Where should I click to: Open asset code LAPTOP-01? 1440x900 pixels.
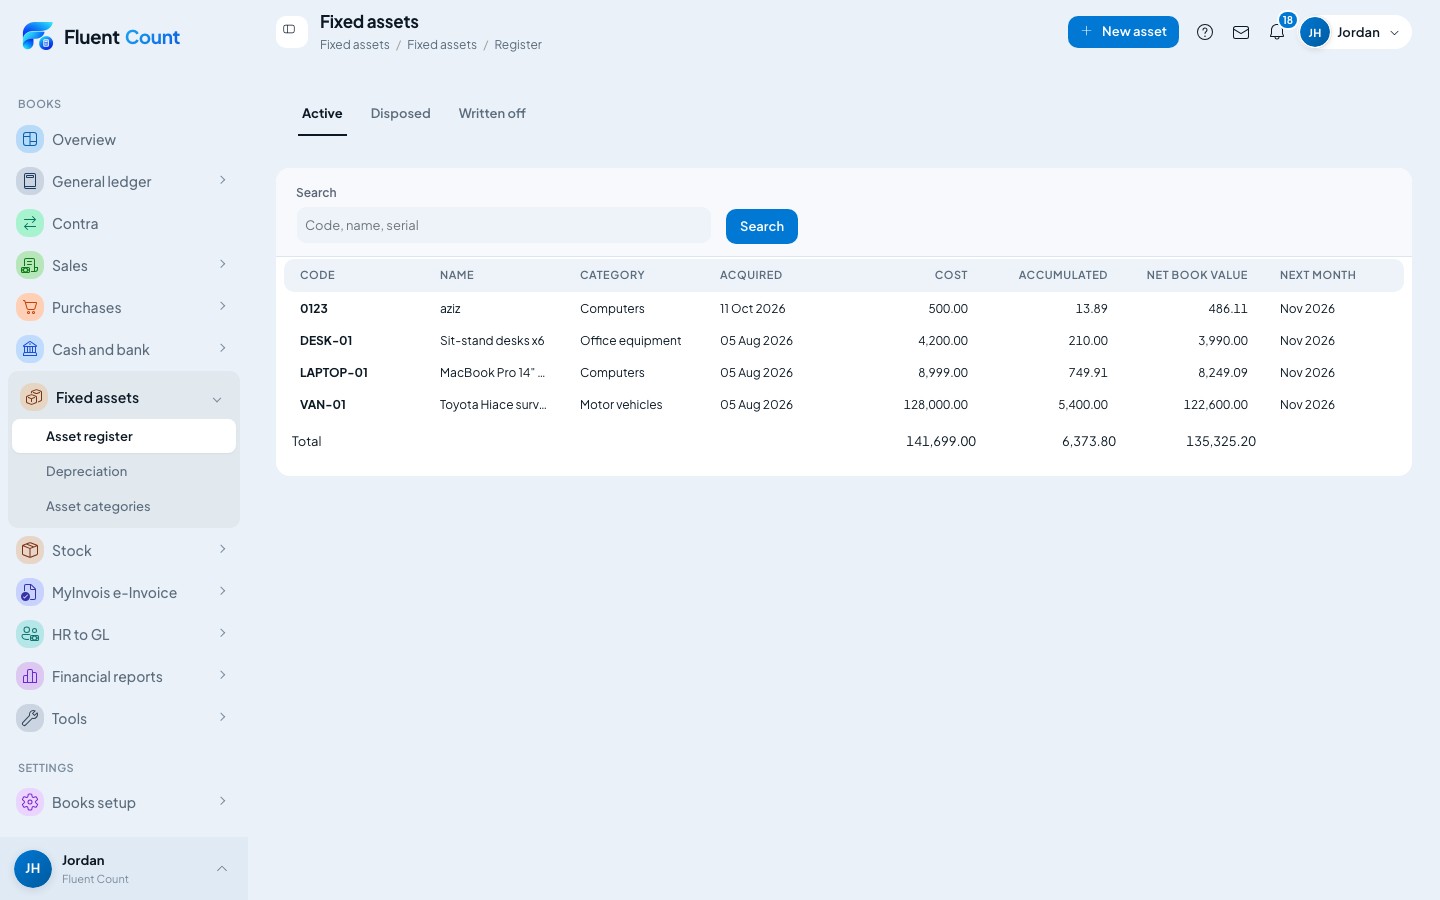click(334, 373)
